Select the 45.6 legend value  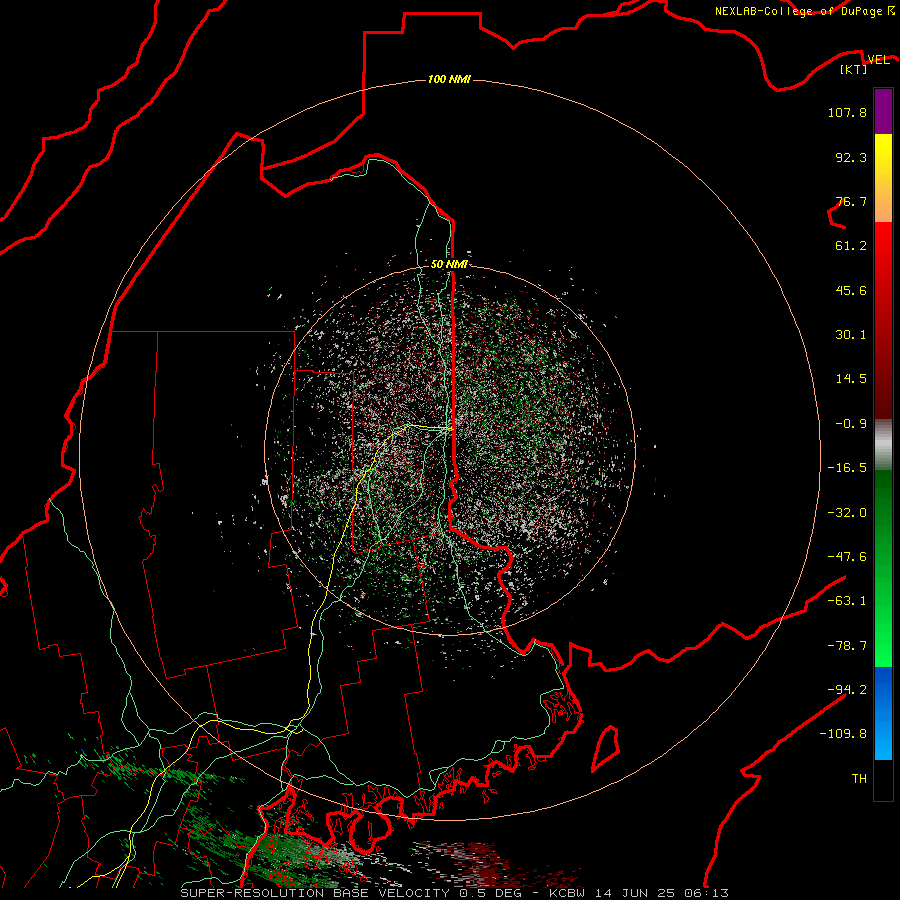(851, 290)
